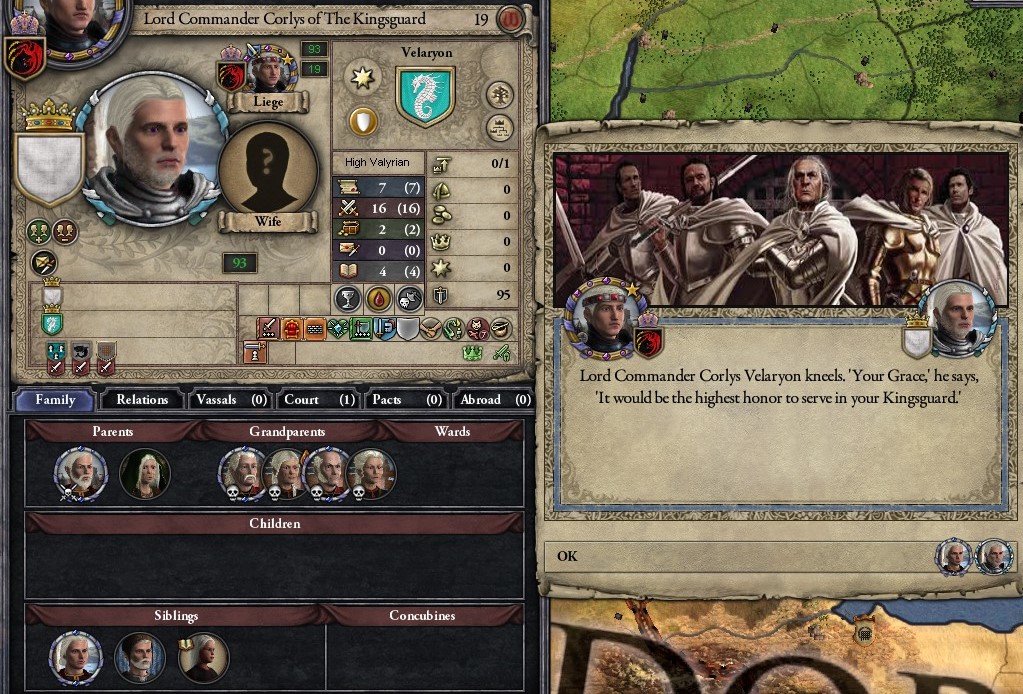1023x694 pixels.
Task: Click the red blood-drop bloodline icon
Action: pyautogui.click(x=378, y=299)
